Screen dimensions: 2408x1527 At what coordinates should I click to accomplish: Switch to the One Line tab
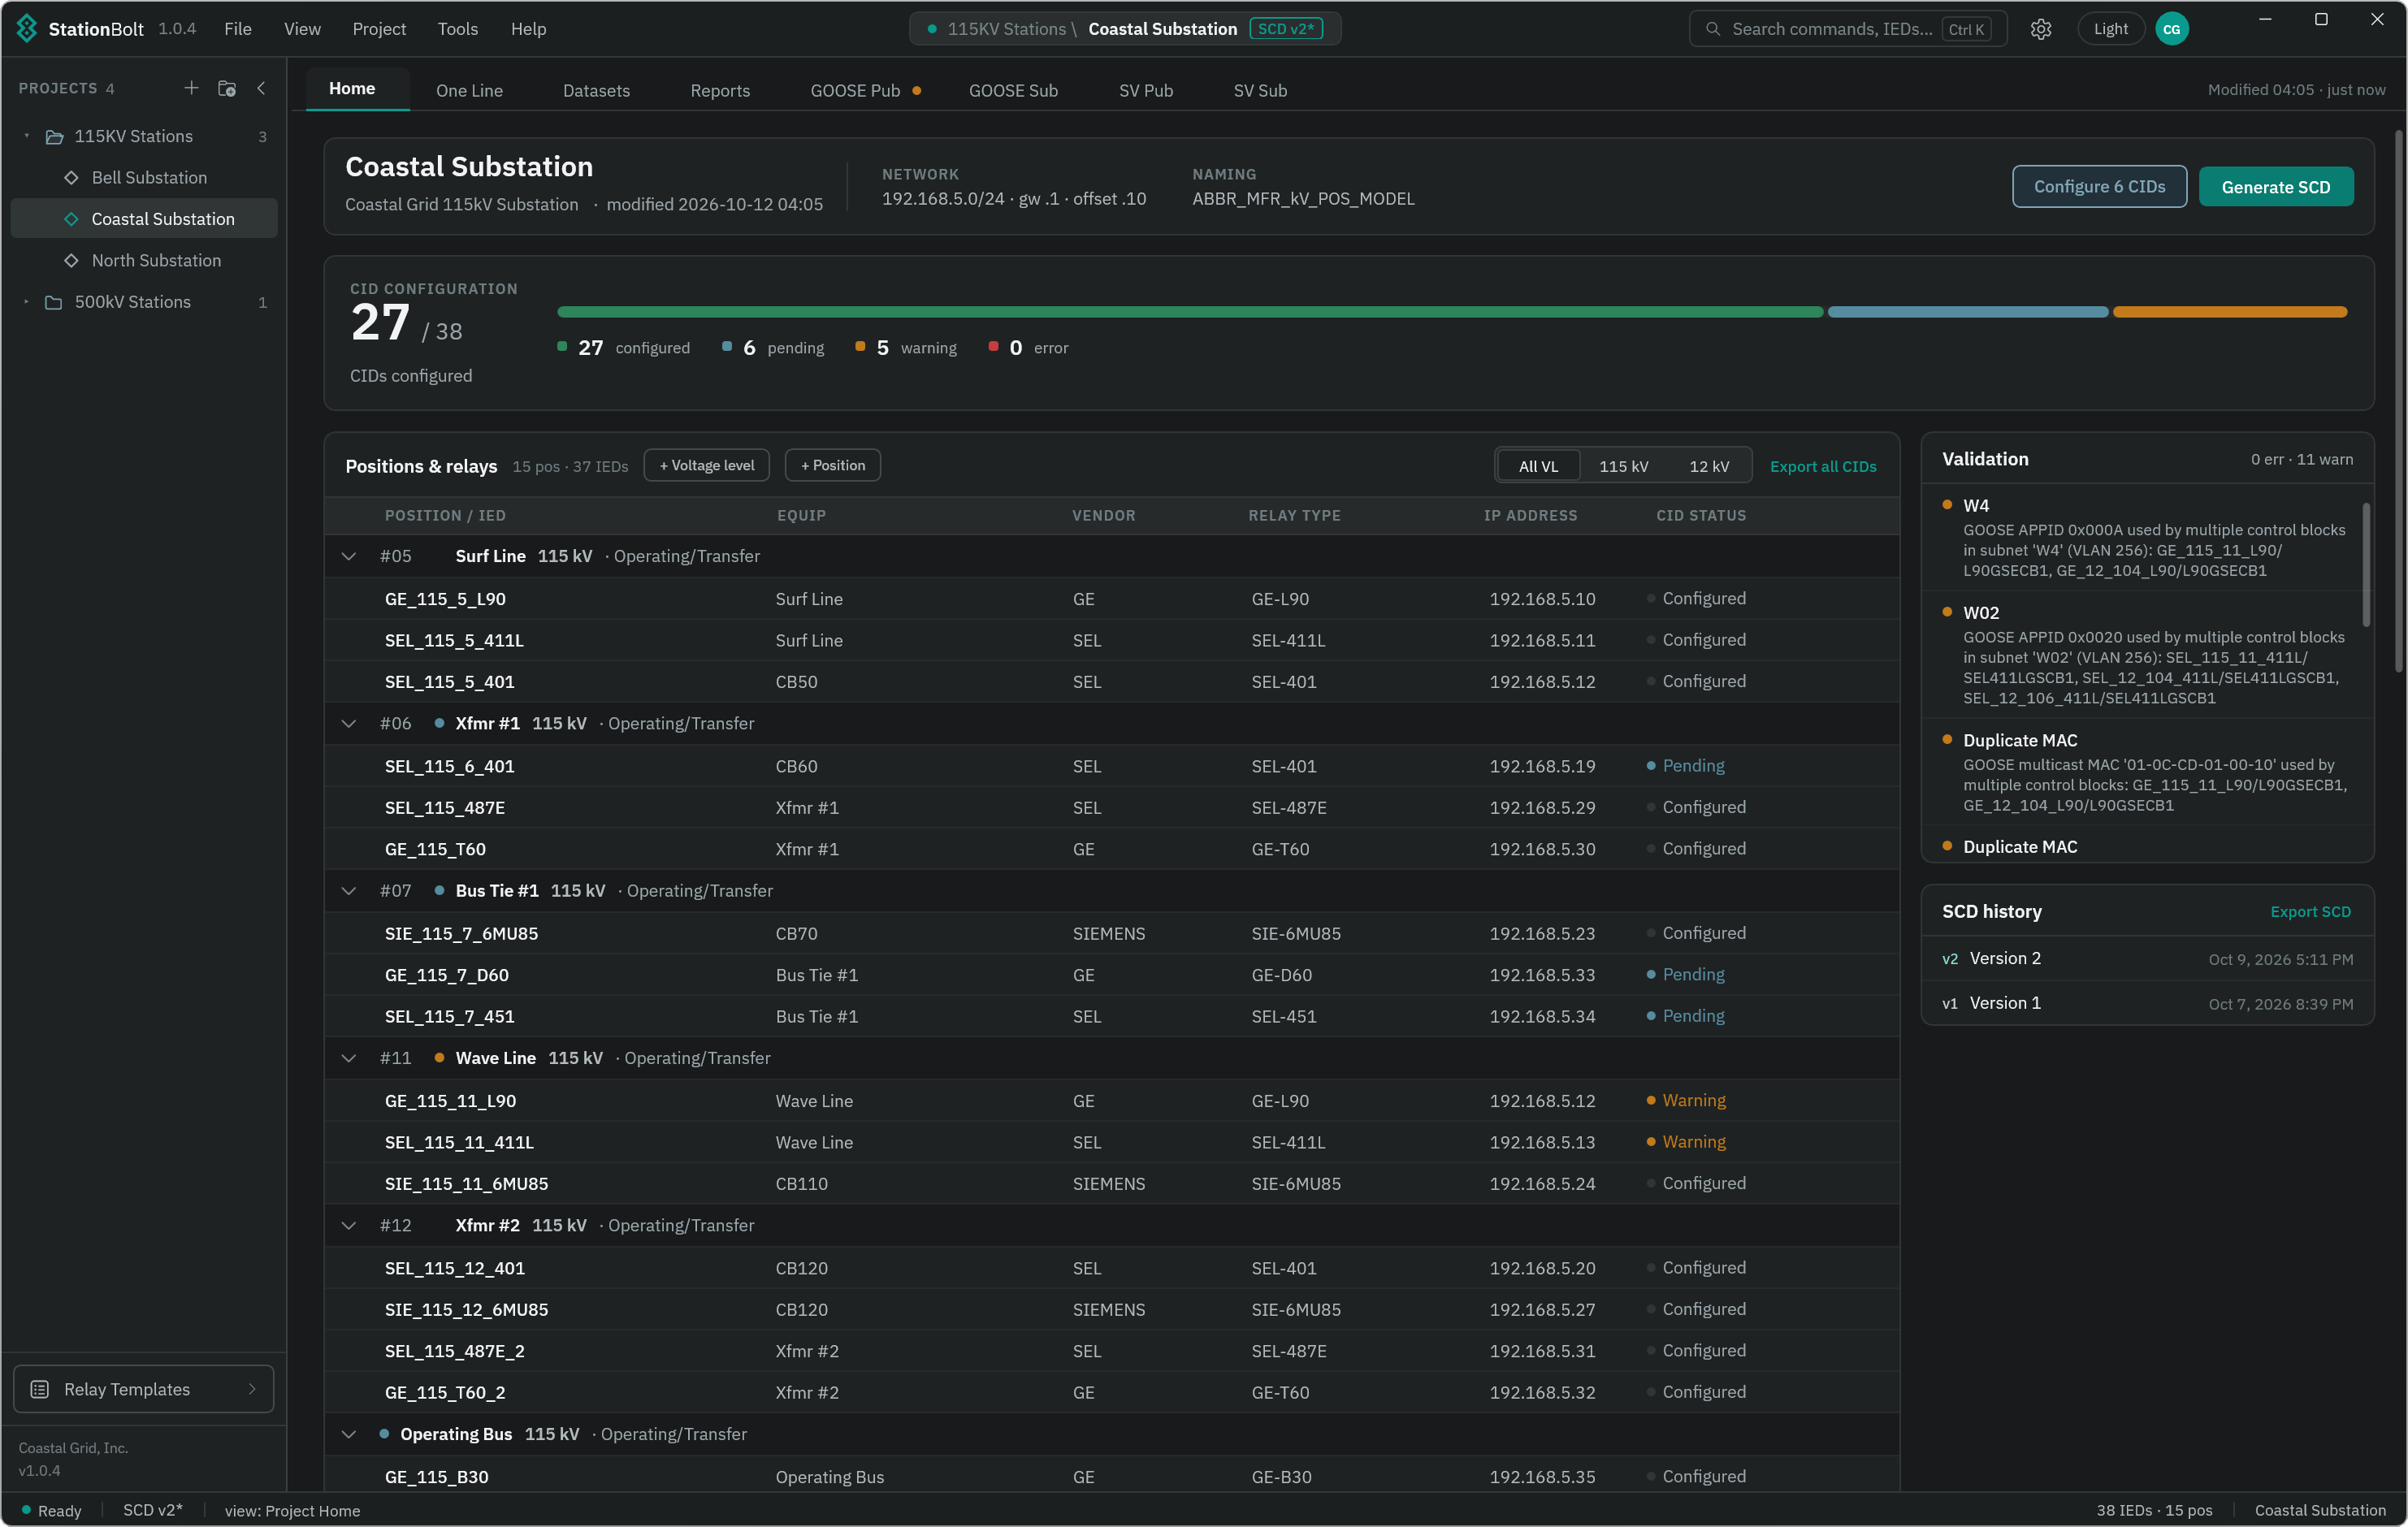[x=469, y=90]
